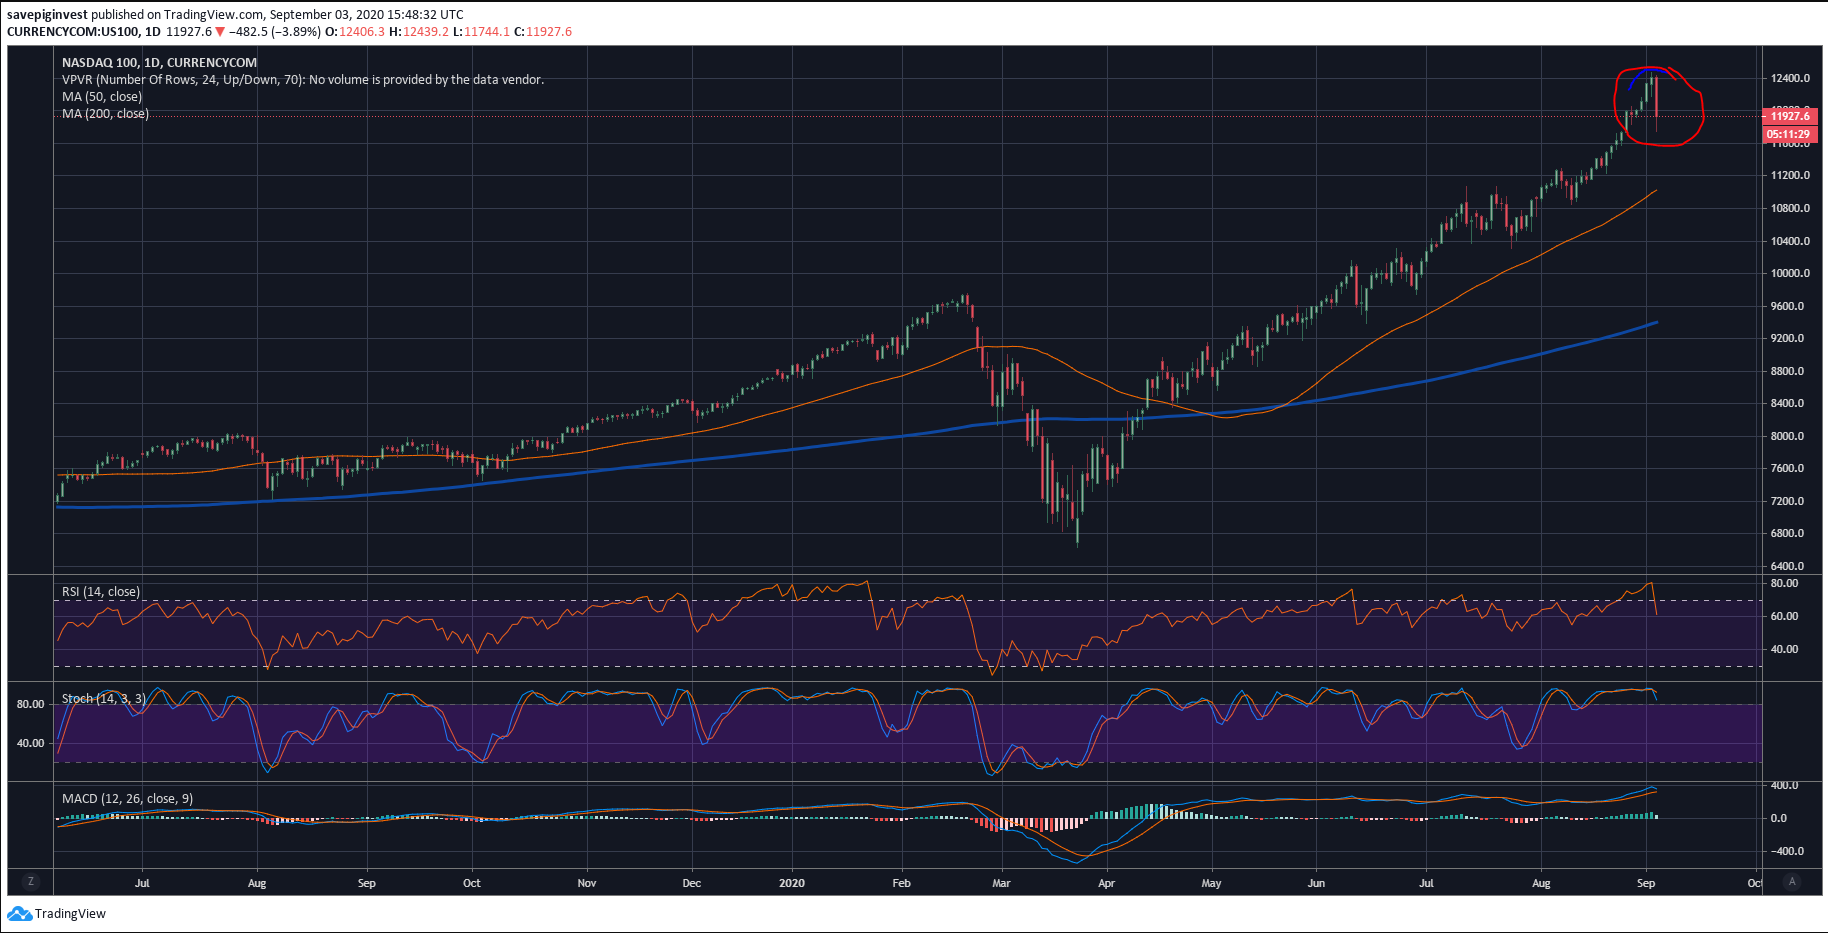Image resolution: width=1828 pixels, height=933 pixels.
Task: Click the MA (50, close) indicator label
Action: (102, 97)
